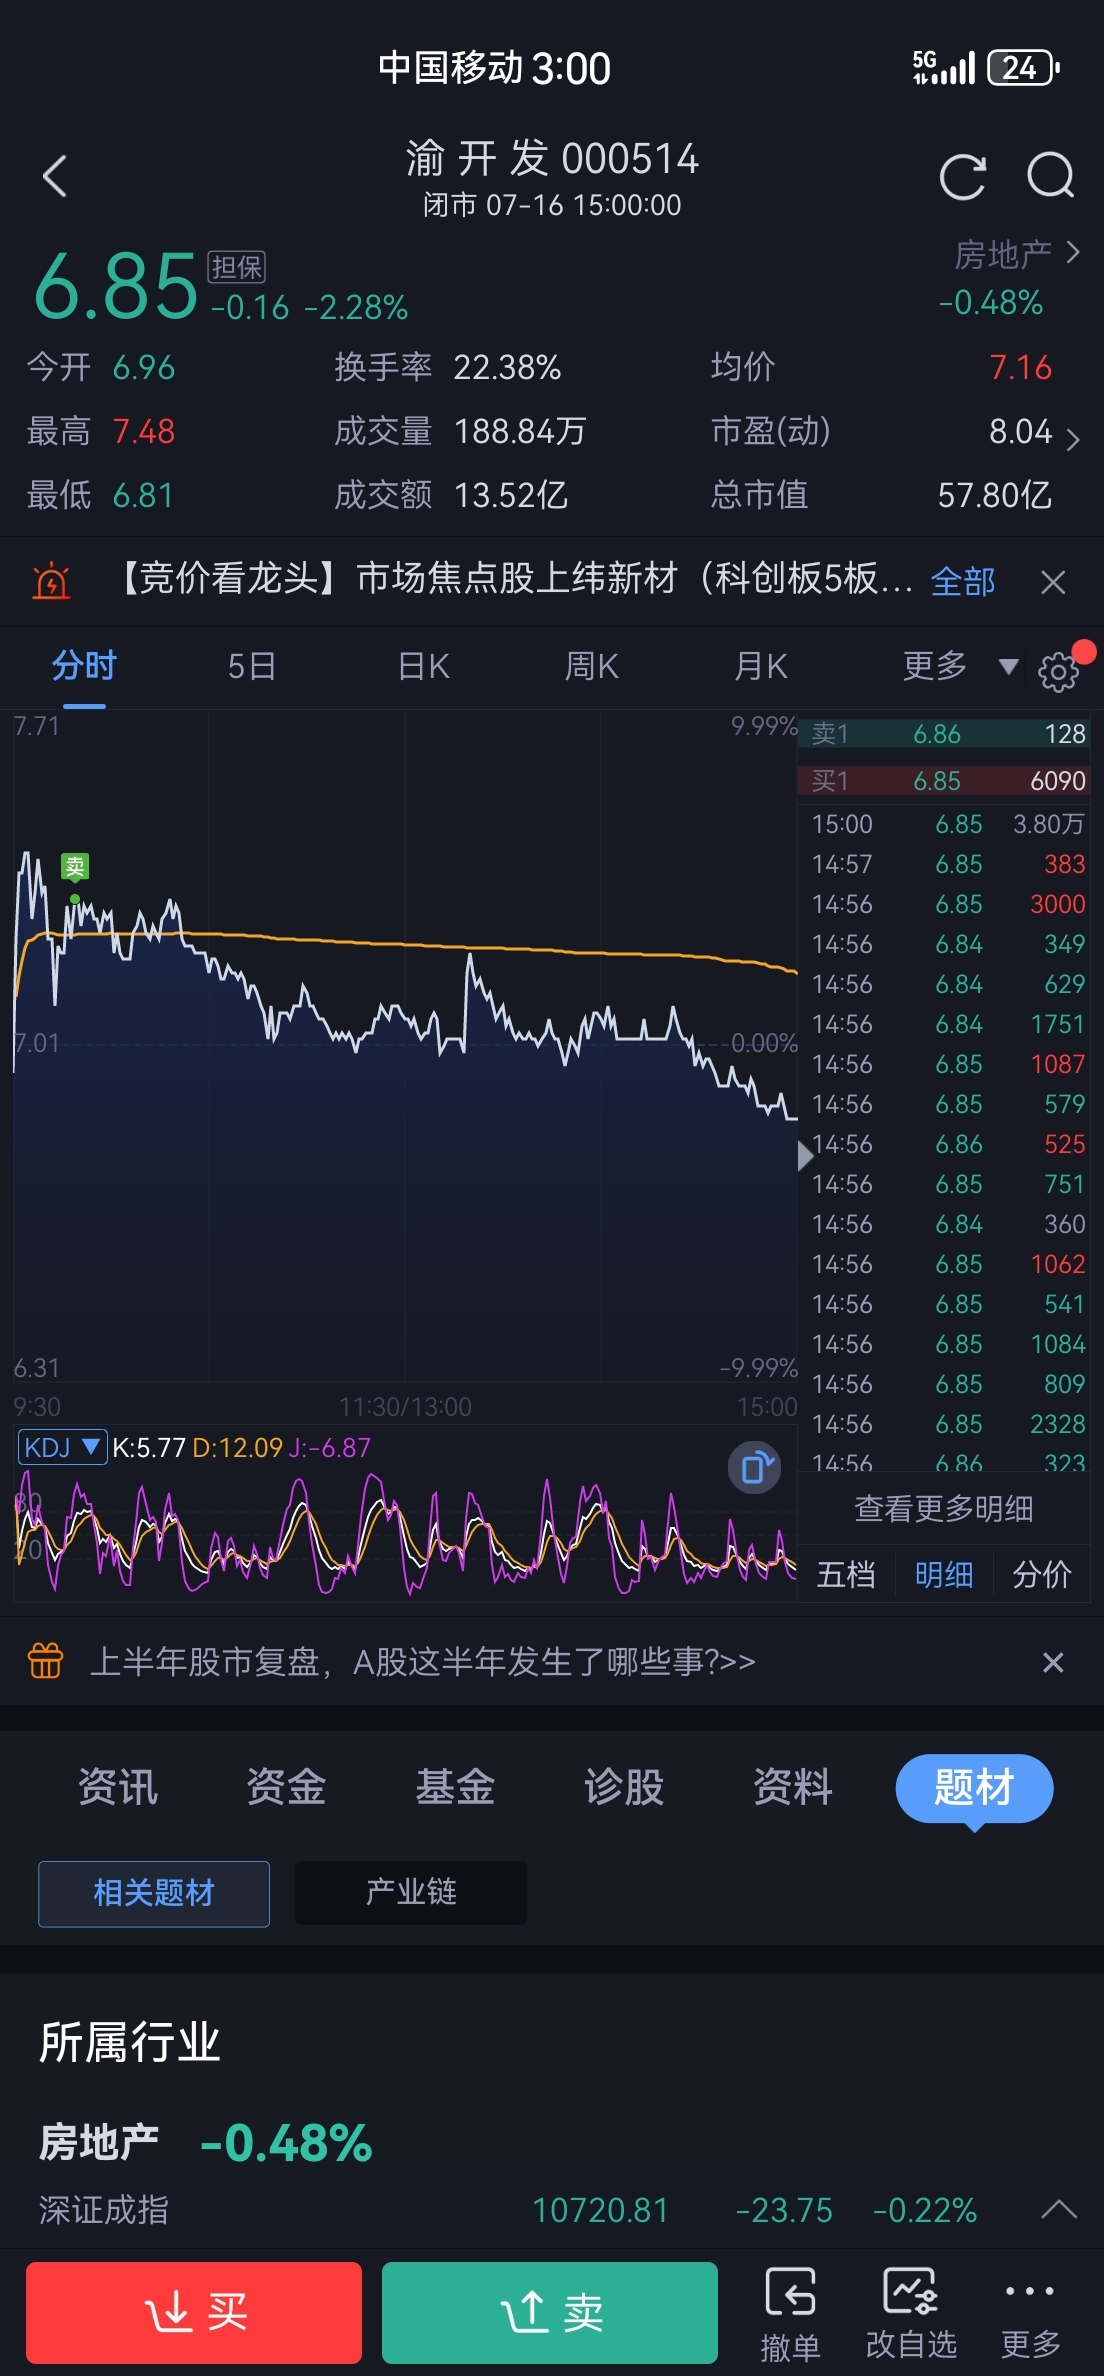Viewport: 1104px width, 2376px height.
Task: Close the 上半年股市复盘 promo banner
Action: pos(1053,1662)
